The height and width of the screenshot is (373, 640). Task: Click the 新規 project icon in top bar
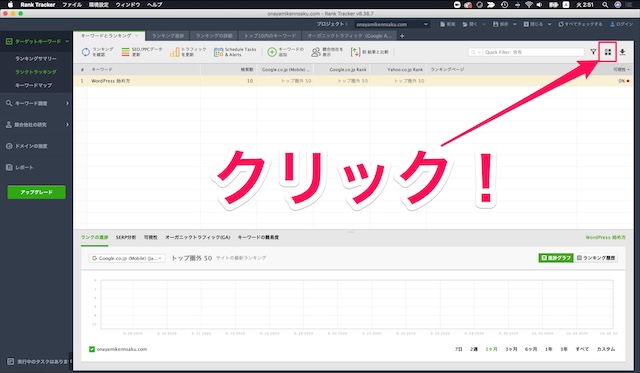pyautogui.click(x=442, y=24)
